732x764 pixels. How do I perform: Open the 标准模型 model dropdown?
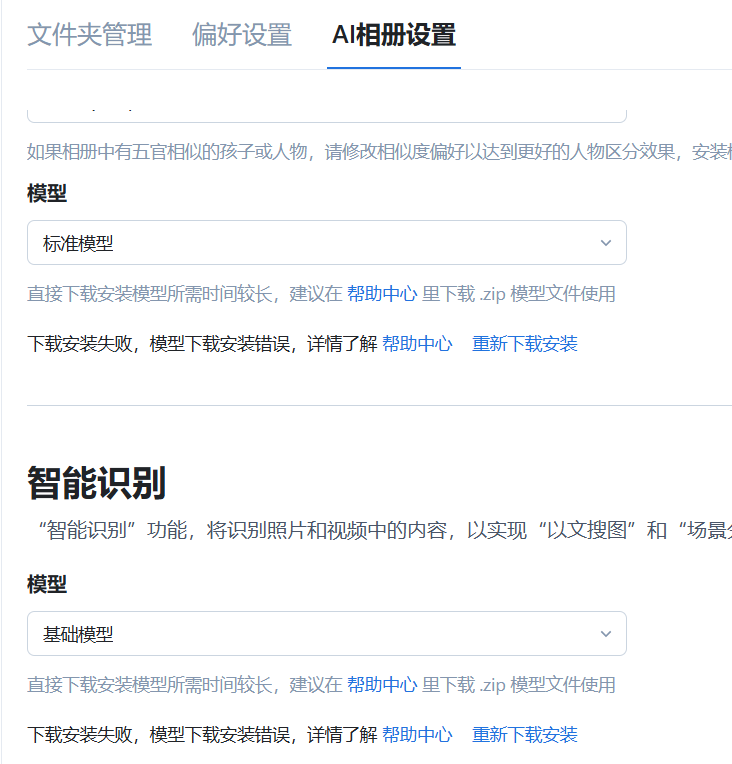coord(327,243)
